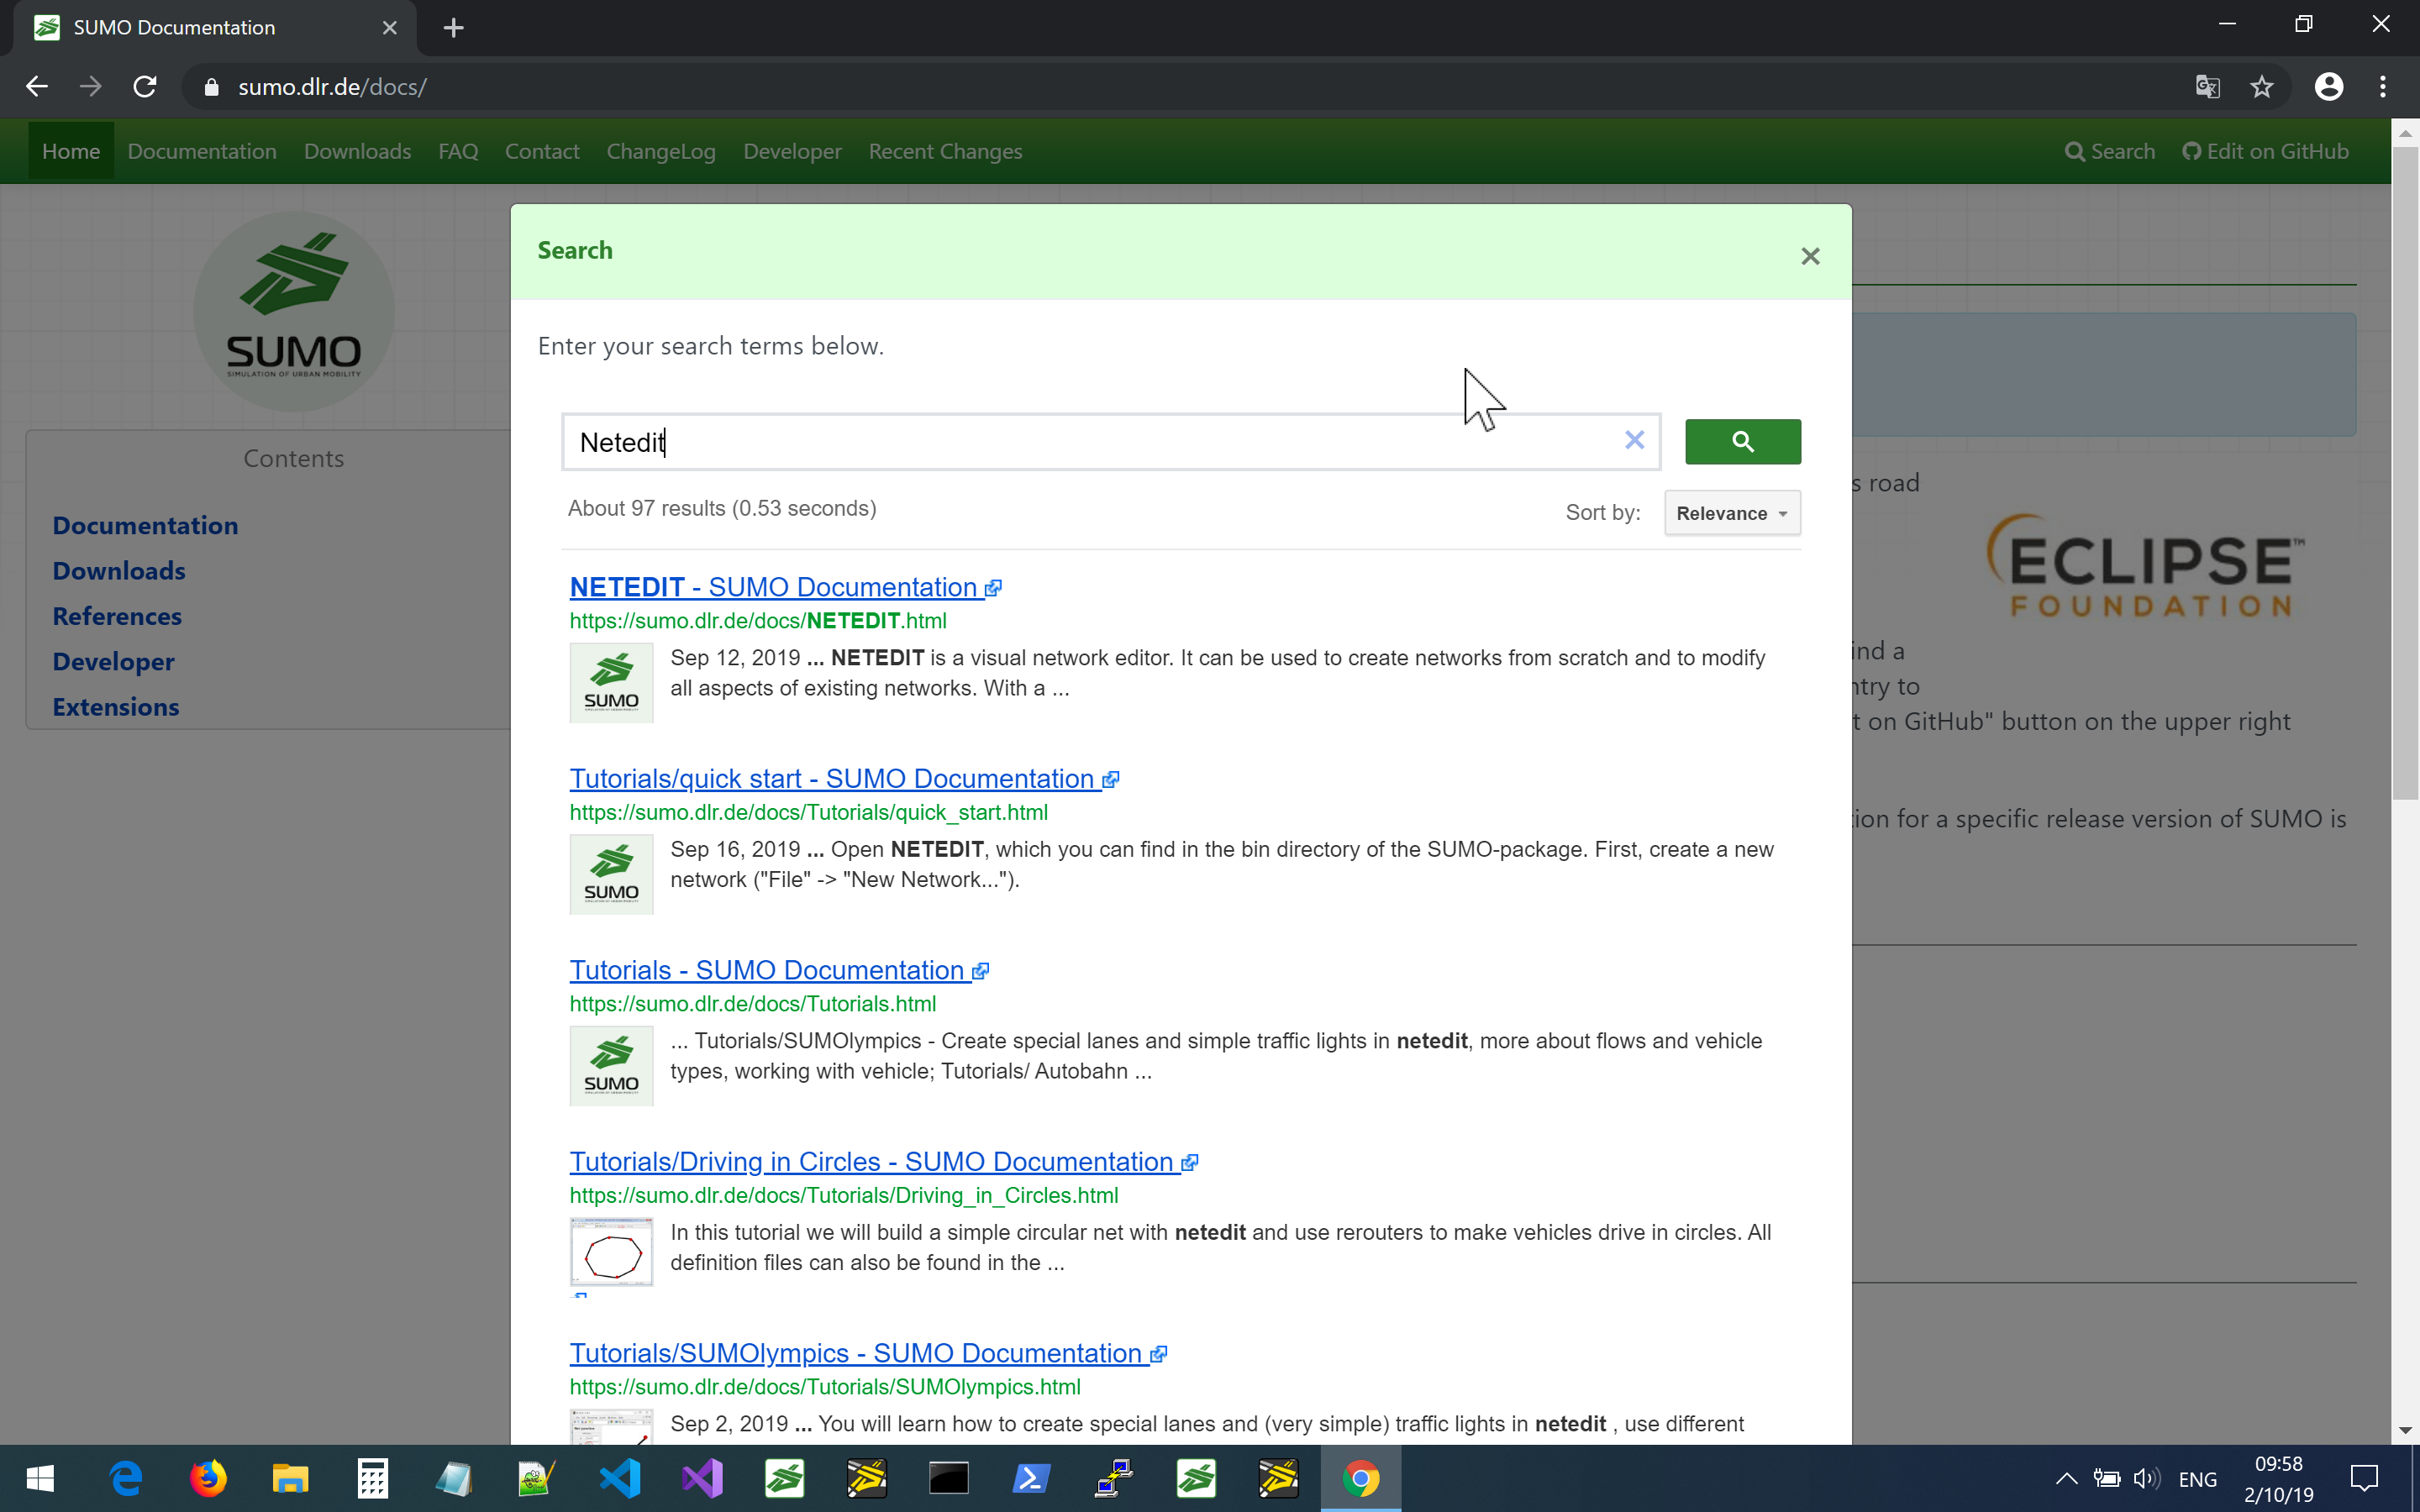Viewport: 2420px width, 1512px height.
Task: Click inside the search terms input field
Action: coord(1000,441)
